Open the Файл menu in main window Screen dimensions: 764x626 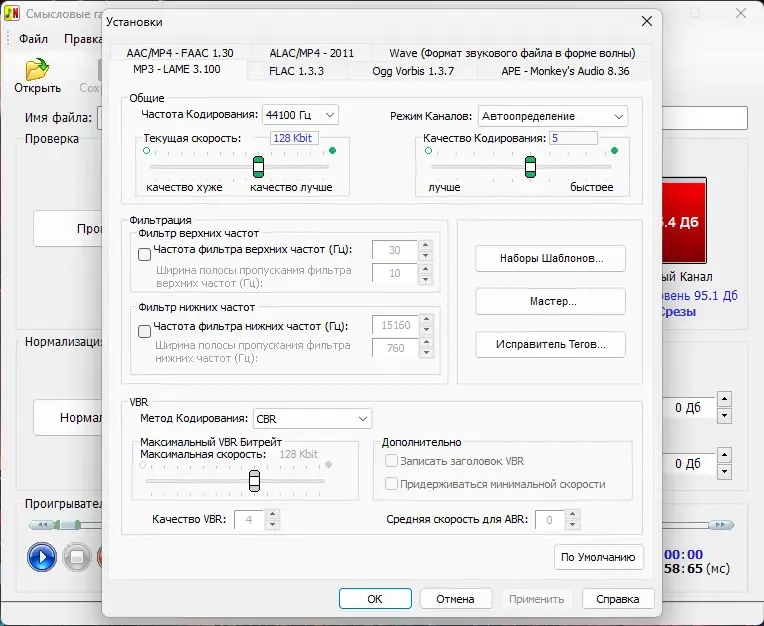[x=33, y=39]
